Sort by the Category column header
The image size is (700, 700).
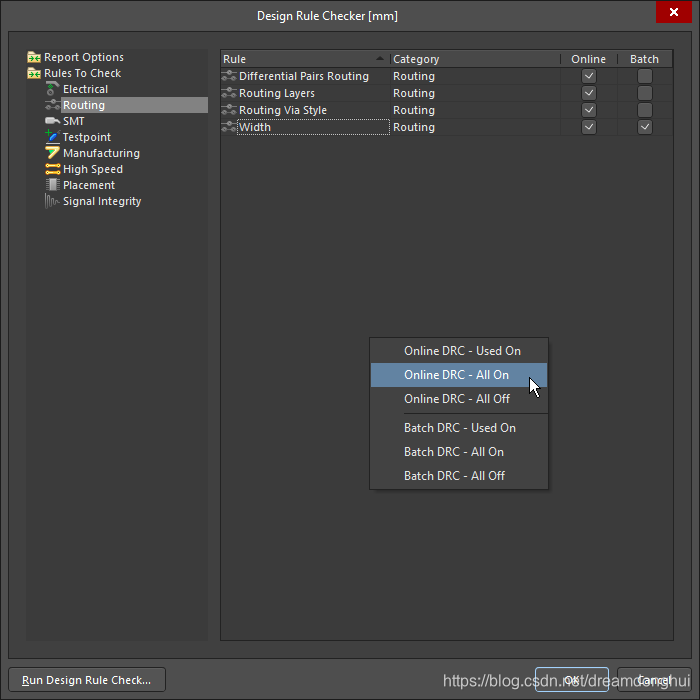475,59
